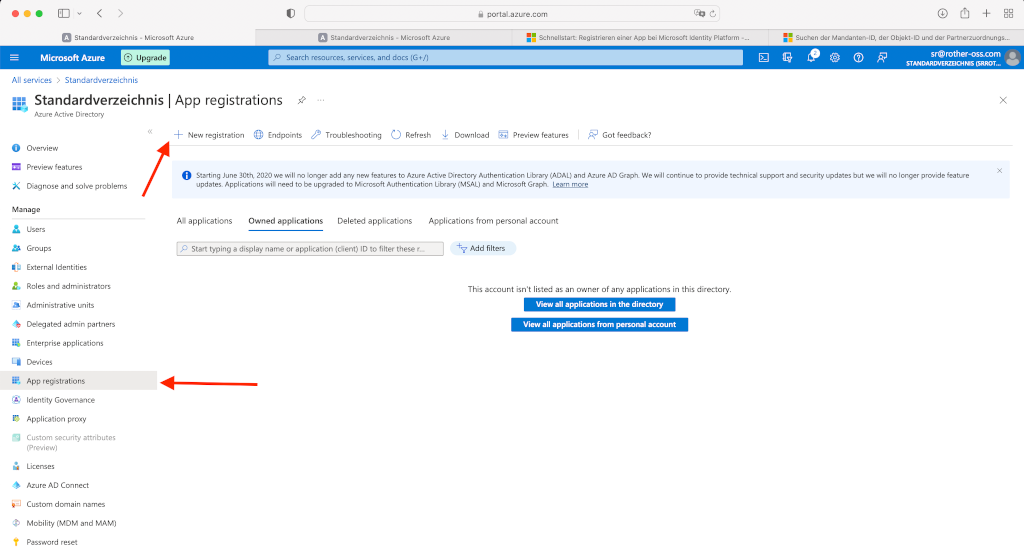Open Endpoints
The width and height of the screenshot is (1024, 551).
click(x=278, y=134)
